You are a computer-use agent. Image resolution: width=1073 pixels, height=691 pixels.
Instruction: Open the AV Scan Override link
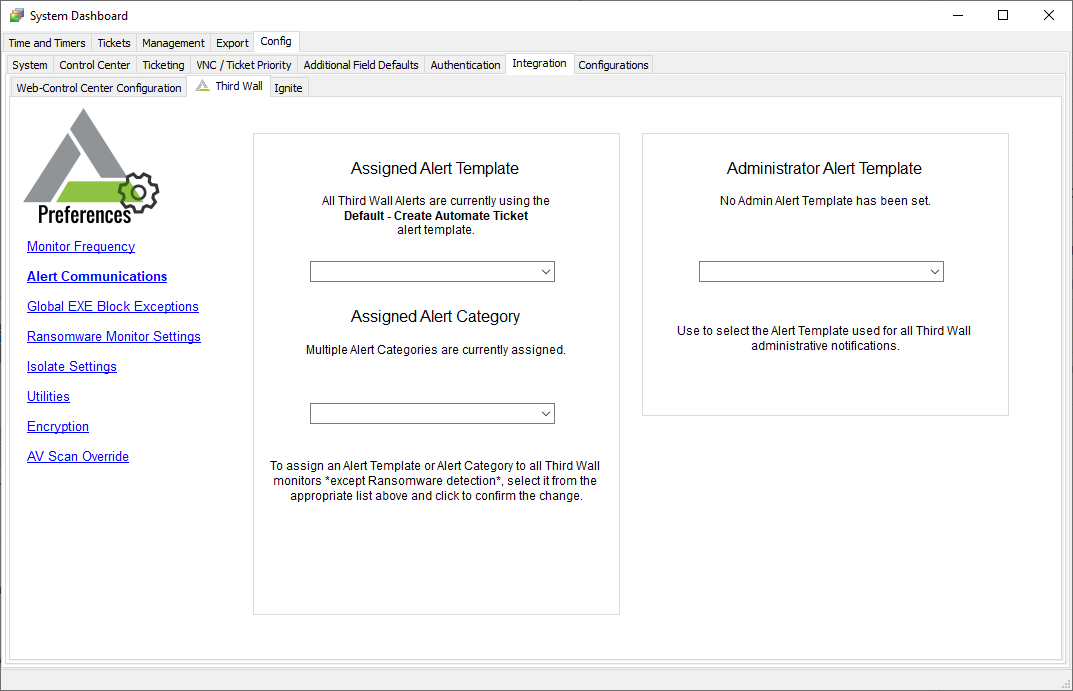[x=78, y=456]
